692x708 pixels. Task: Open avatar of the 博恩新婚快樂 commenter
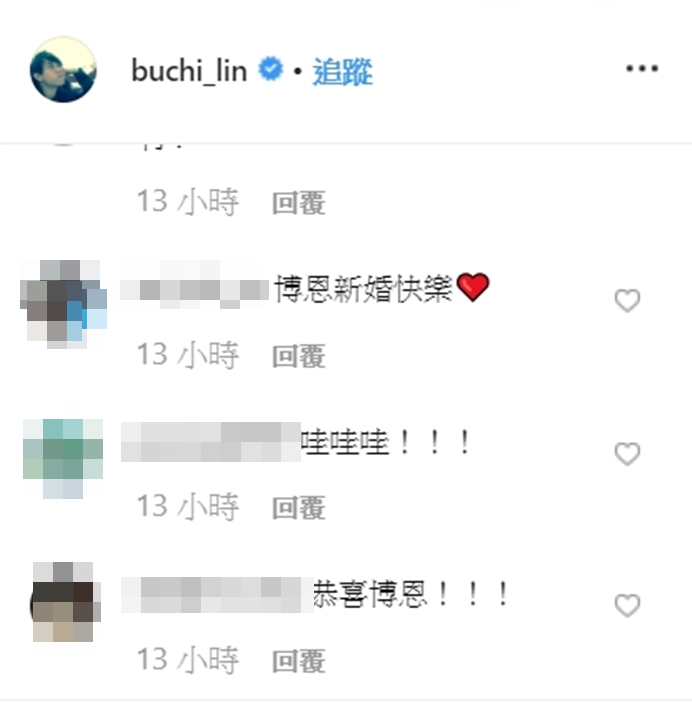click(x=63, y=304)
